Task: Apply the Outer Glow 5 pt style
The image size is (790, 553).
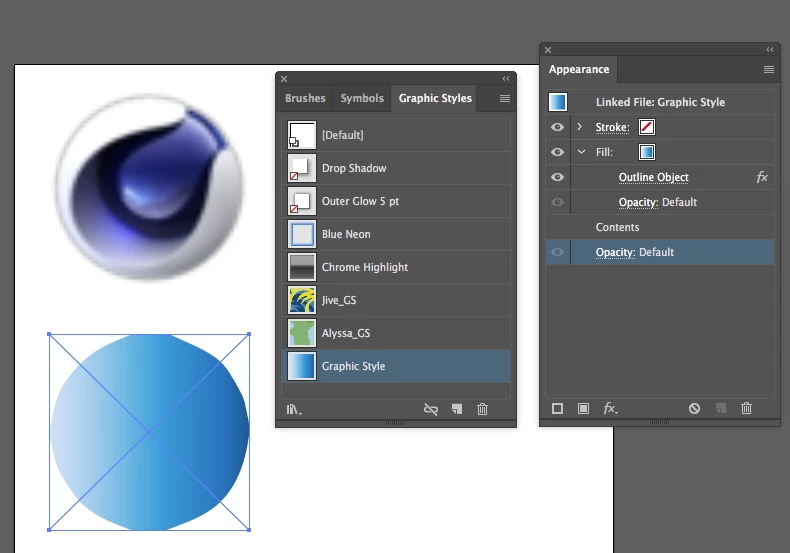Action: [x=396, y=201]
